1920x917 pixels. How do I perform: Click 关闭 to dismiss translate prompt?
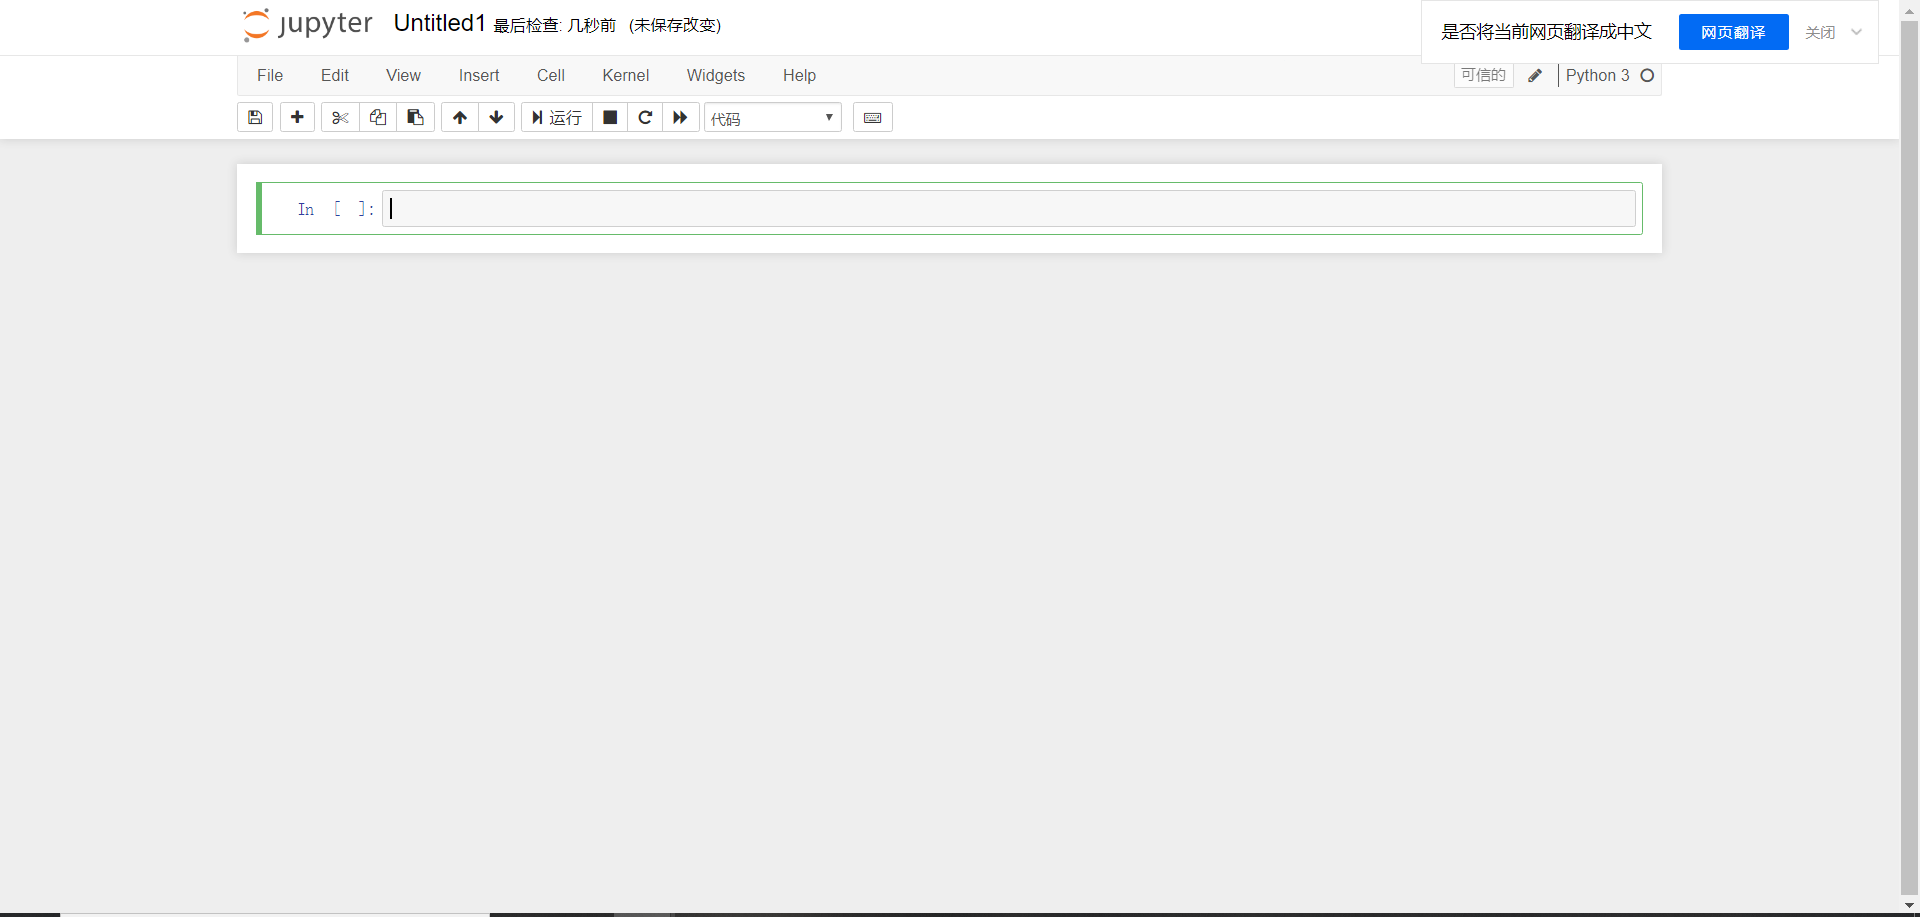click(x=1820, y=33)
